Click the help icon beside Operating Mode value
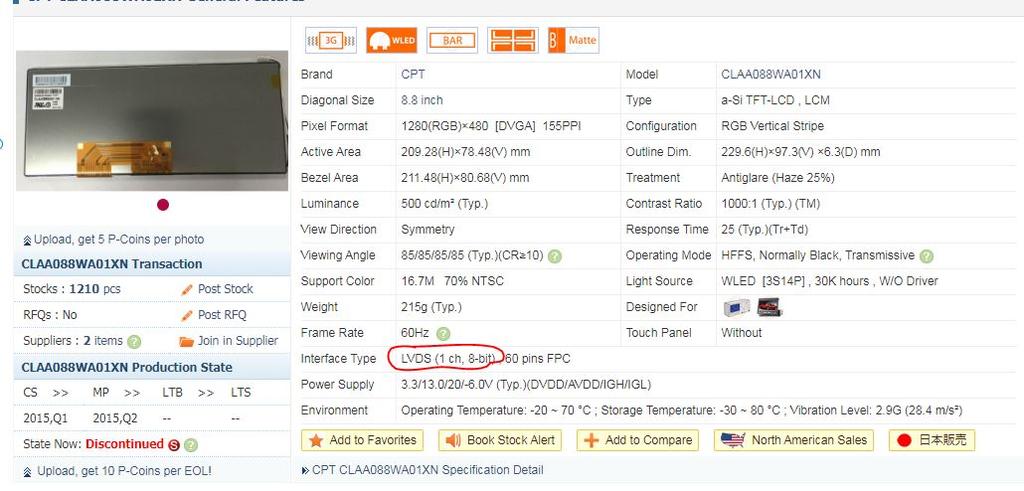Image resolution: width=1024 pixels, height=491 pixels. 926,256
